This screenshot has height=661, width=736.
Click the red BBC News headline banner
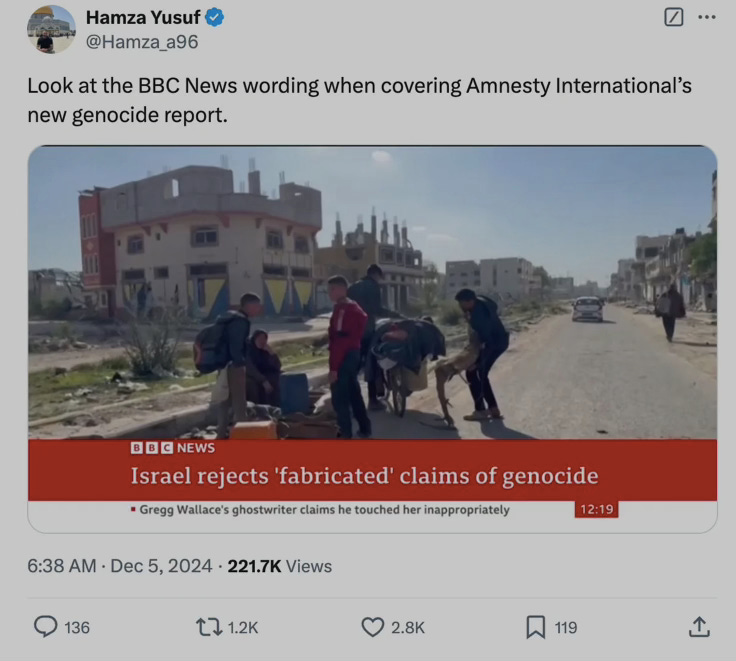pos(372,470)
